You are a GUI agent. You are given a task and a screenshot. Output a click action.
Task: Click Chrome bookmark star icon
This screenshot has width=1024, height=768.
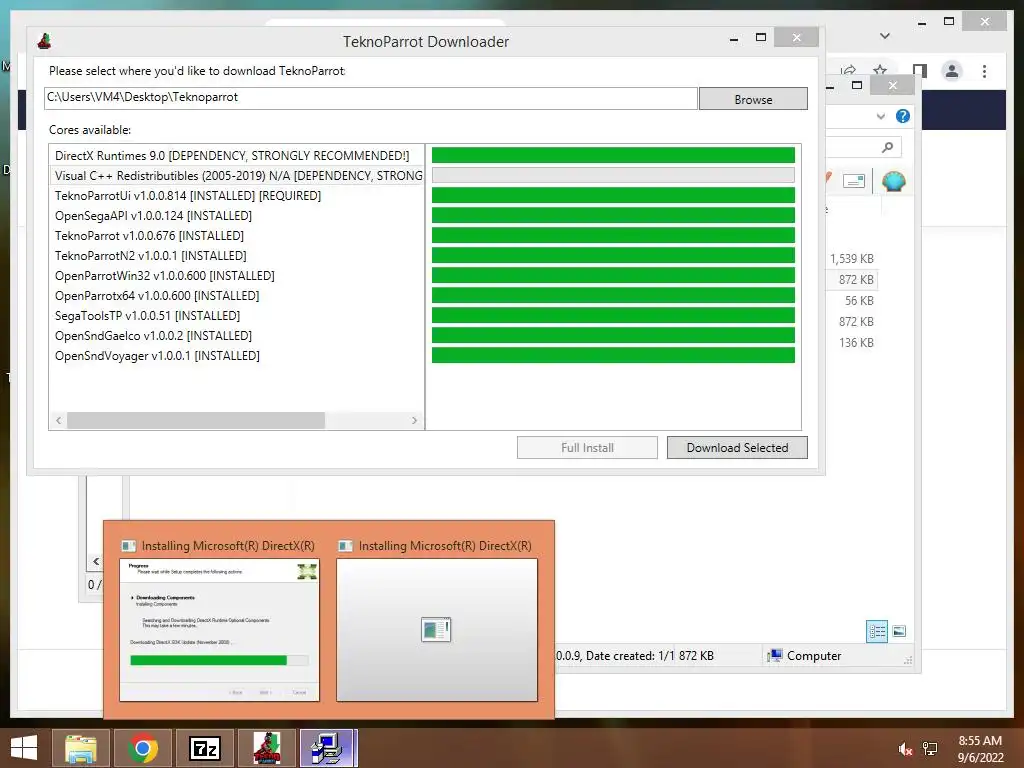pos(880,70)
